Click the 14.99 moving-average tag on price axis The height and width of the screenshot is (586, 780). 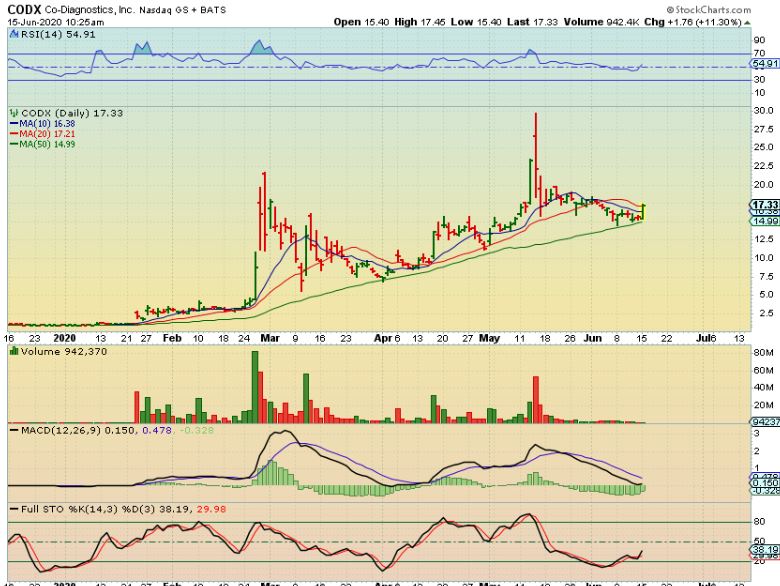point(765,221)
